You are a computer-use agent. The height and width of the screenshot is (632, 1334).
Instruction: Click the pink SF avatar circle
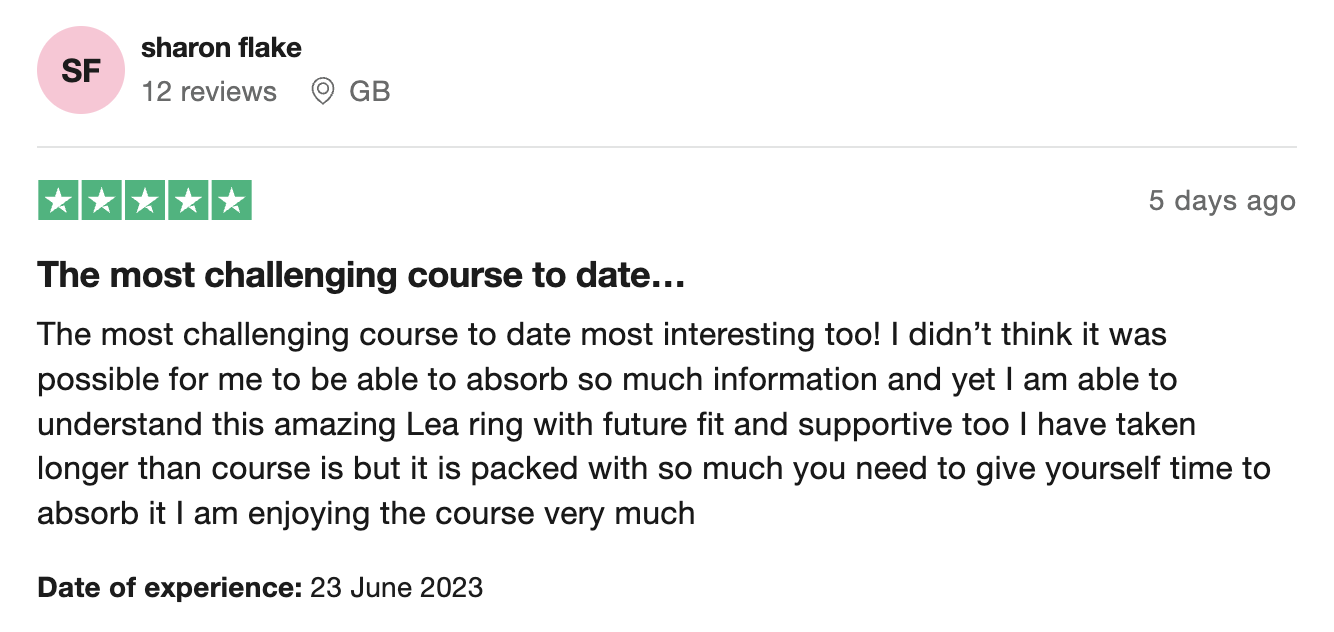[81, 70]
